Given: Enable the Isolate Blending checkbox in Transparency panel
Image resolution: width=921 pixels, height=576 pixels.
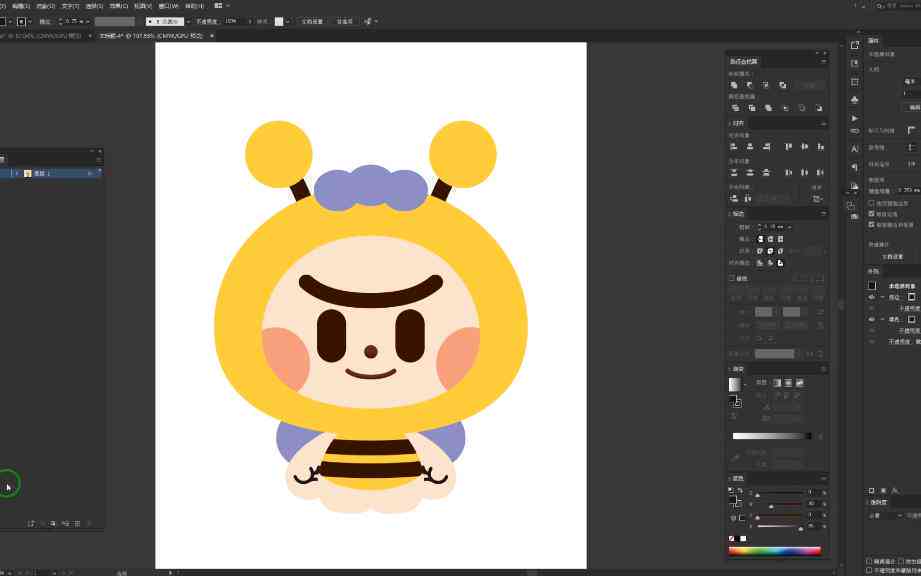Looking at the screenshot, I should coord(869,561).
